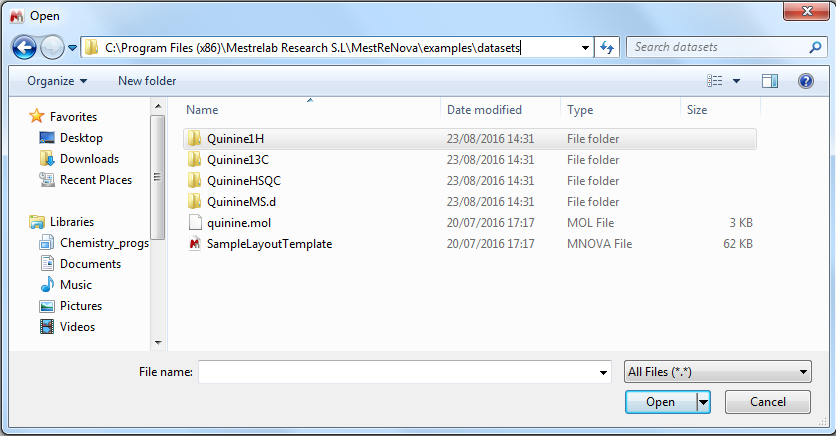Open the Organize menu
Viewport: 836px width, 436px height.
(57, 81)
